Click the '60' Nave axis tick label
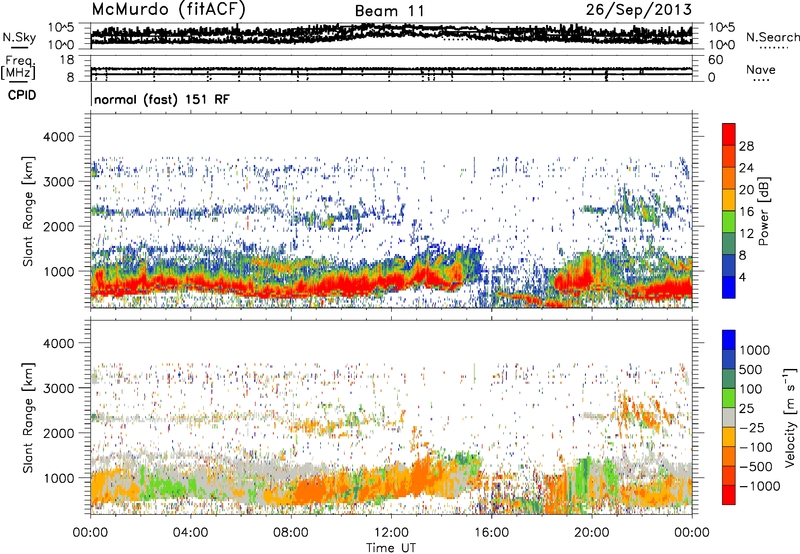The width and height of the screenshot is (800, 554). (716, 60)
